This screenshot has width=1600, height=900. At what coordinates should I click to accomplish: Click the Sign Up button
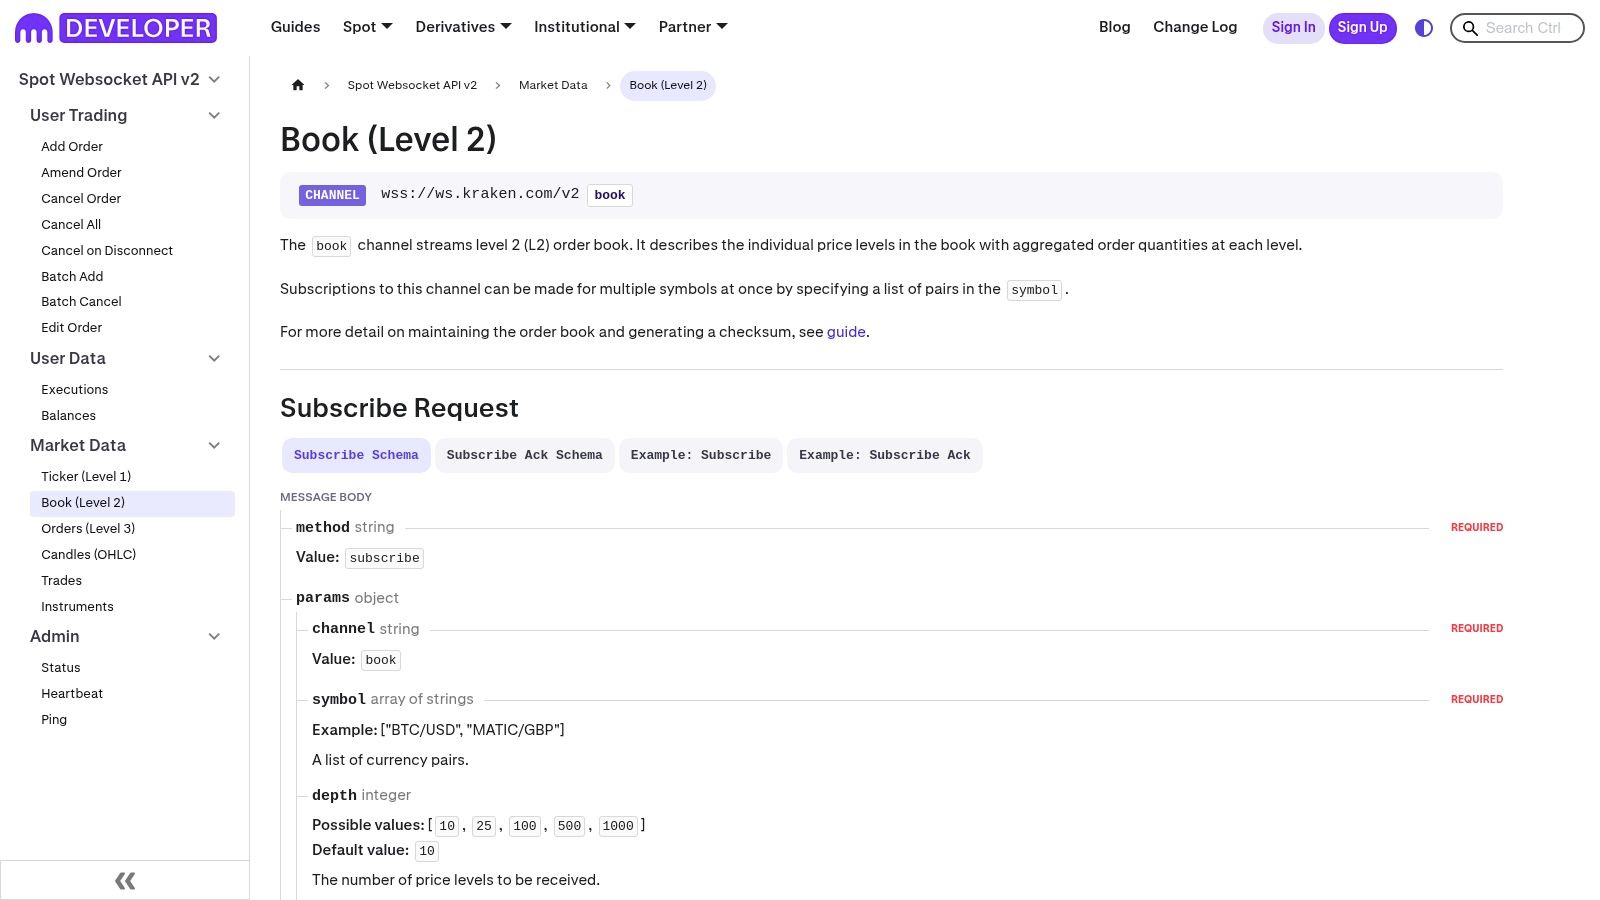coord(1362,27)
